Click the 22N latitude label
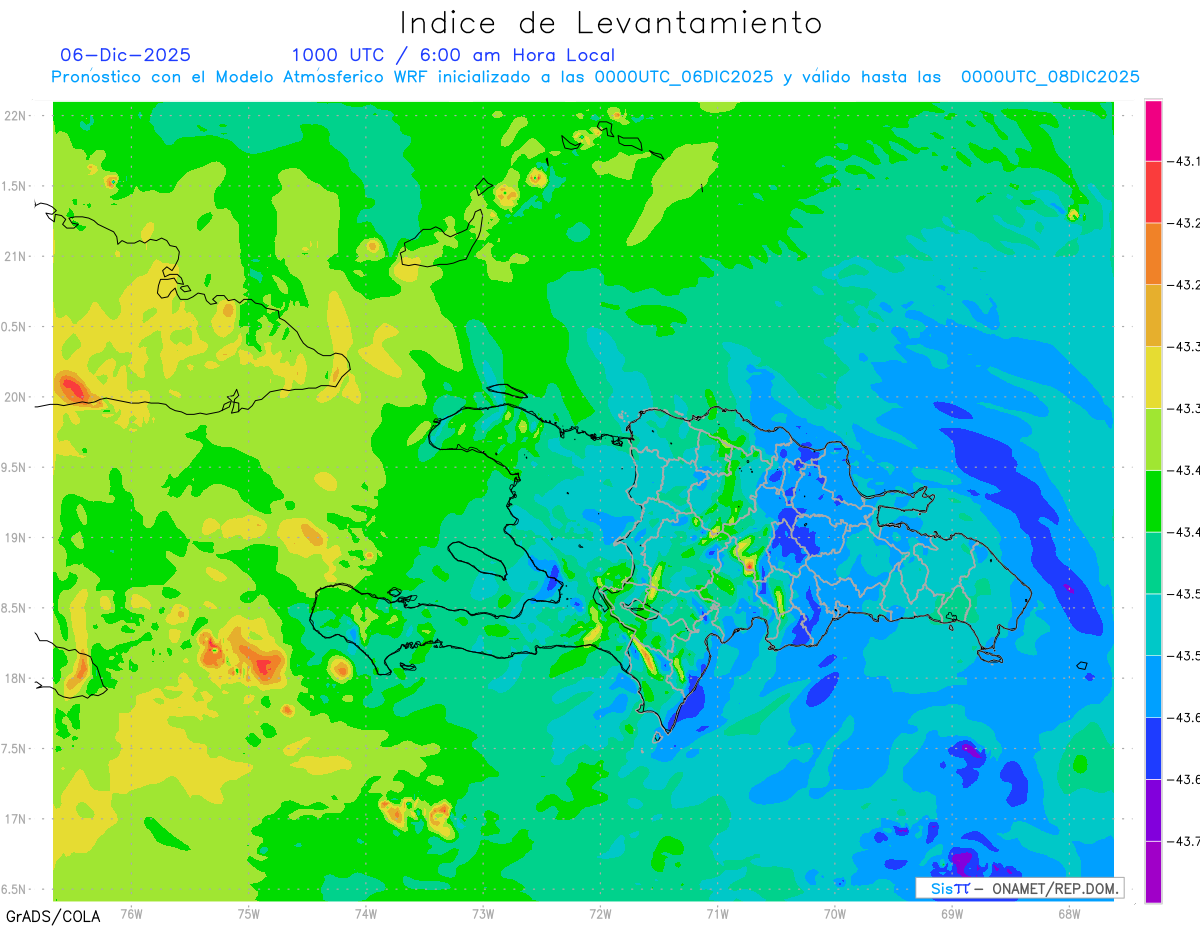 (17, 116)
